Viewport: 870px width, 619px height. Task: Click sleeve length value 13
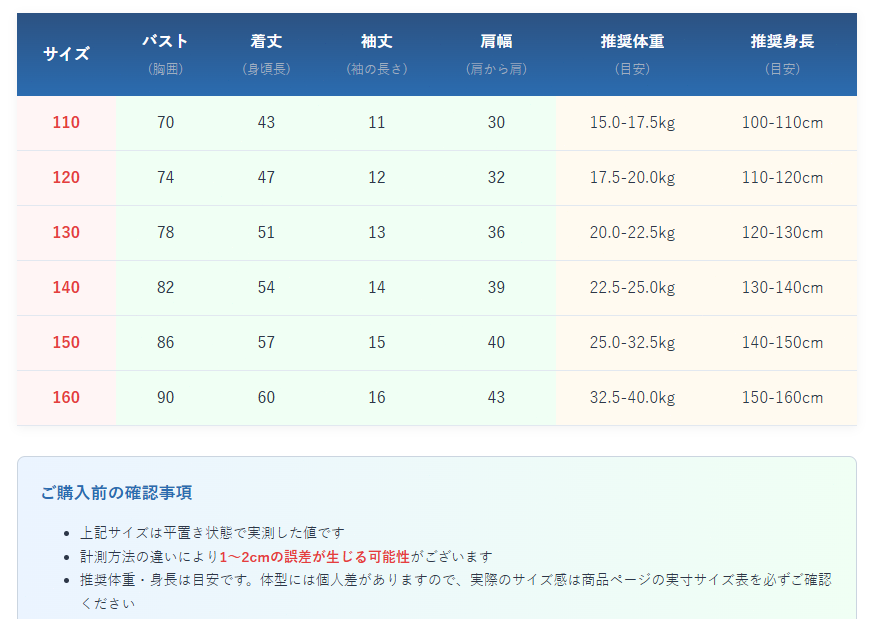pos(377,232)
